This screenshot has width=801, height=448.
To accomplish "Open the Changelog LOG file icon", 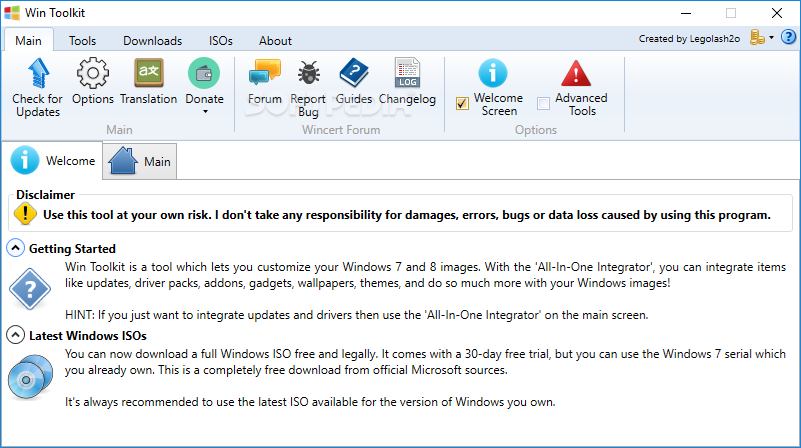I will tap(407, 73).
